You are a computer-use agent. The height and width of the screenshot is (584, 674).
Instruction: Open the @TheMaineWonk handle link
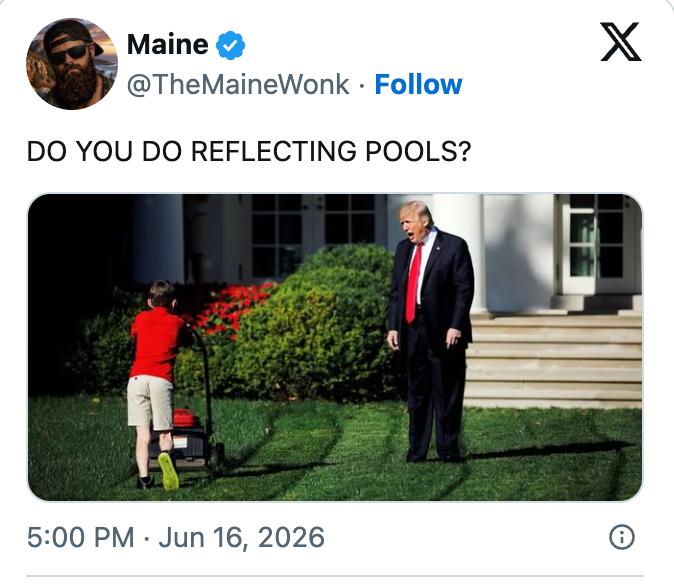[x=238, y=85]
